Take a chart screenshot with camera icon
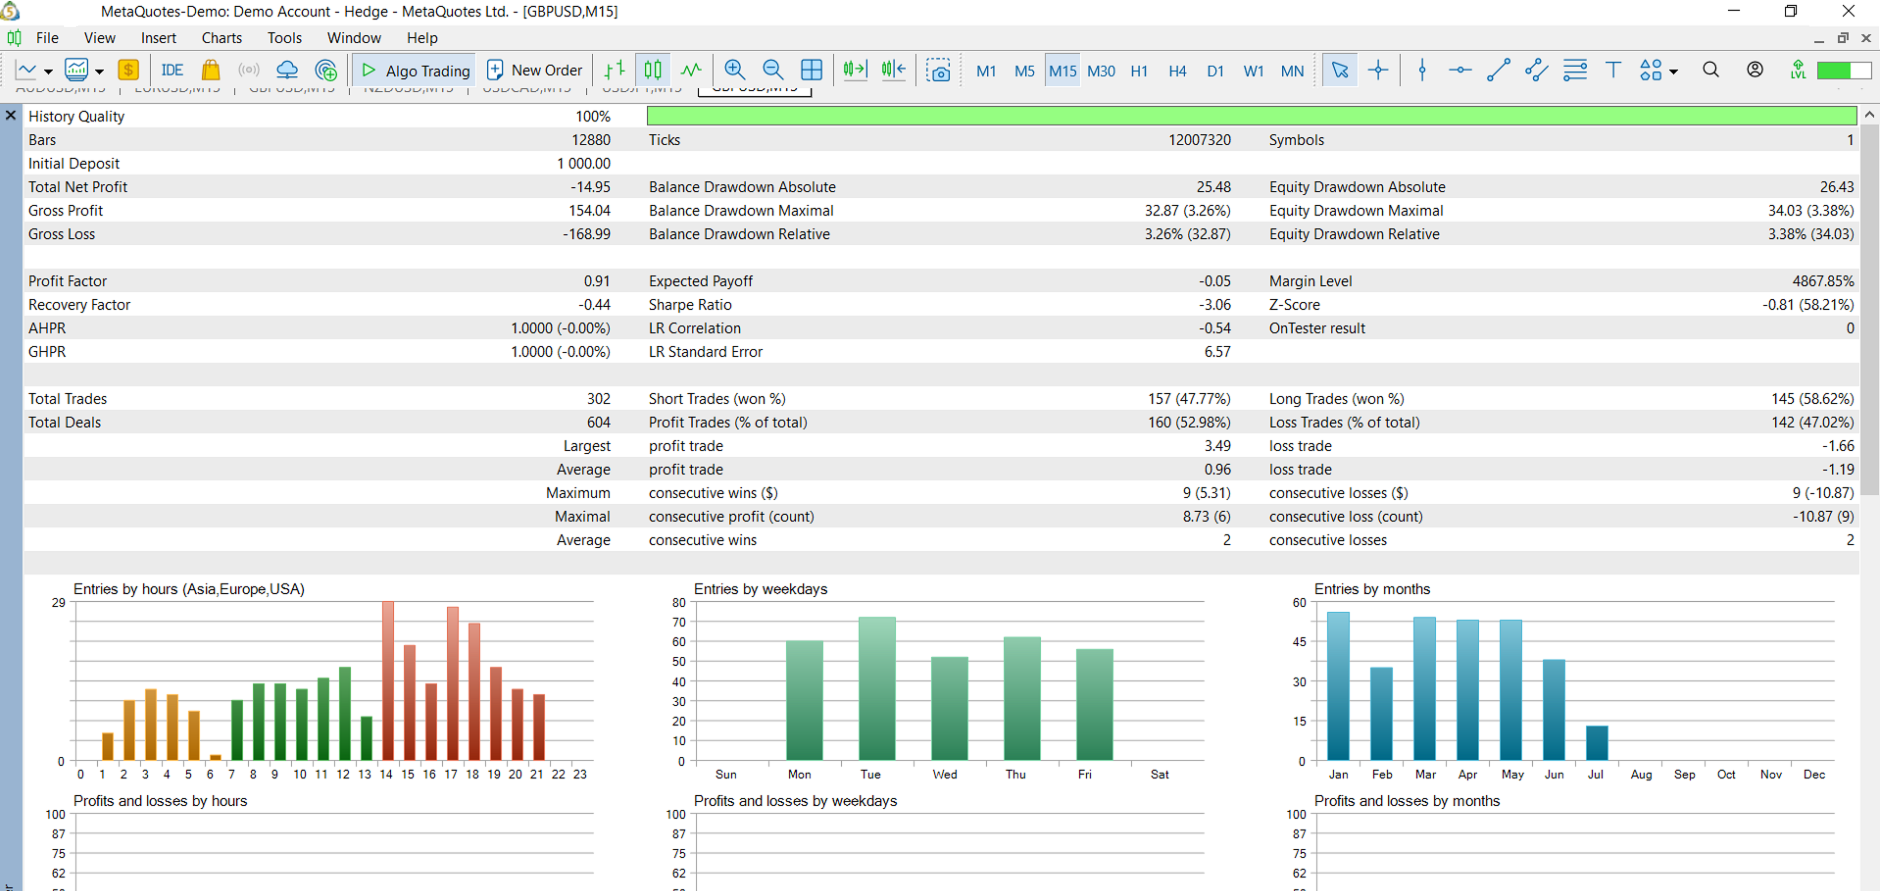Viewport: 1880px width, 891px height. 938,70
